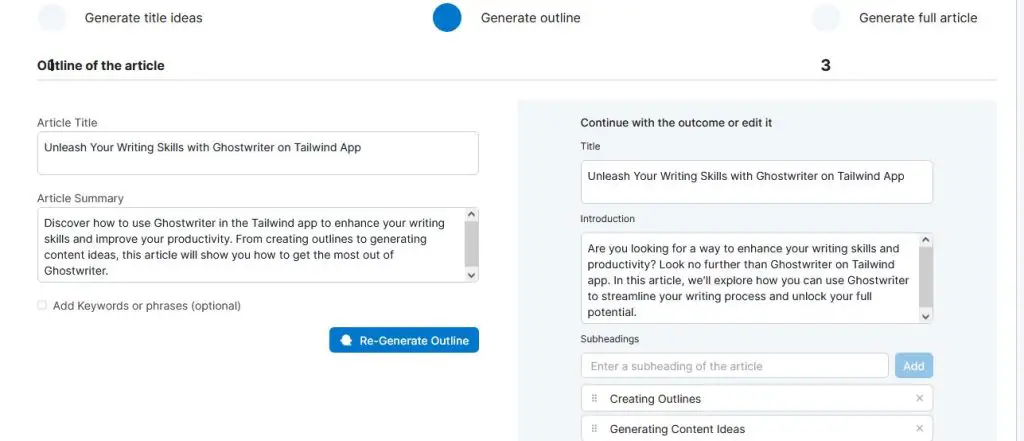
Task: Click into the Article Title field
Action: [x=258, y=154]
